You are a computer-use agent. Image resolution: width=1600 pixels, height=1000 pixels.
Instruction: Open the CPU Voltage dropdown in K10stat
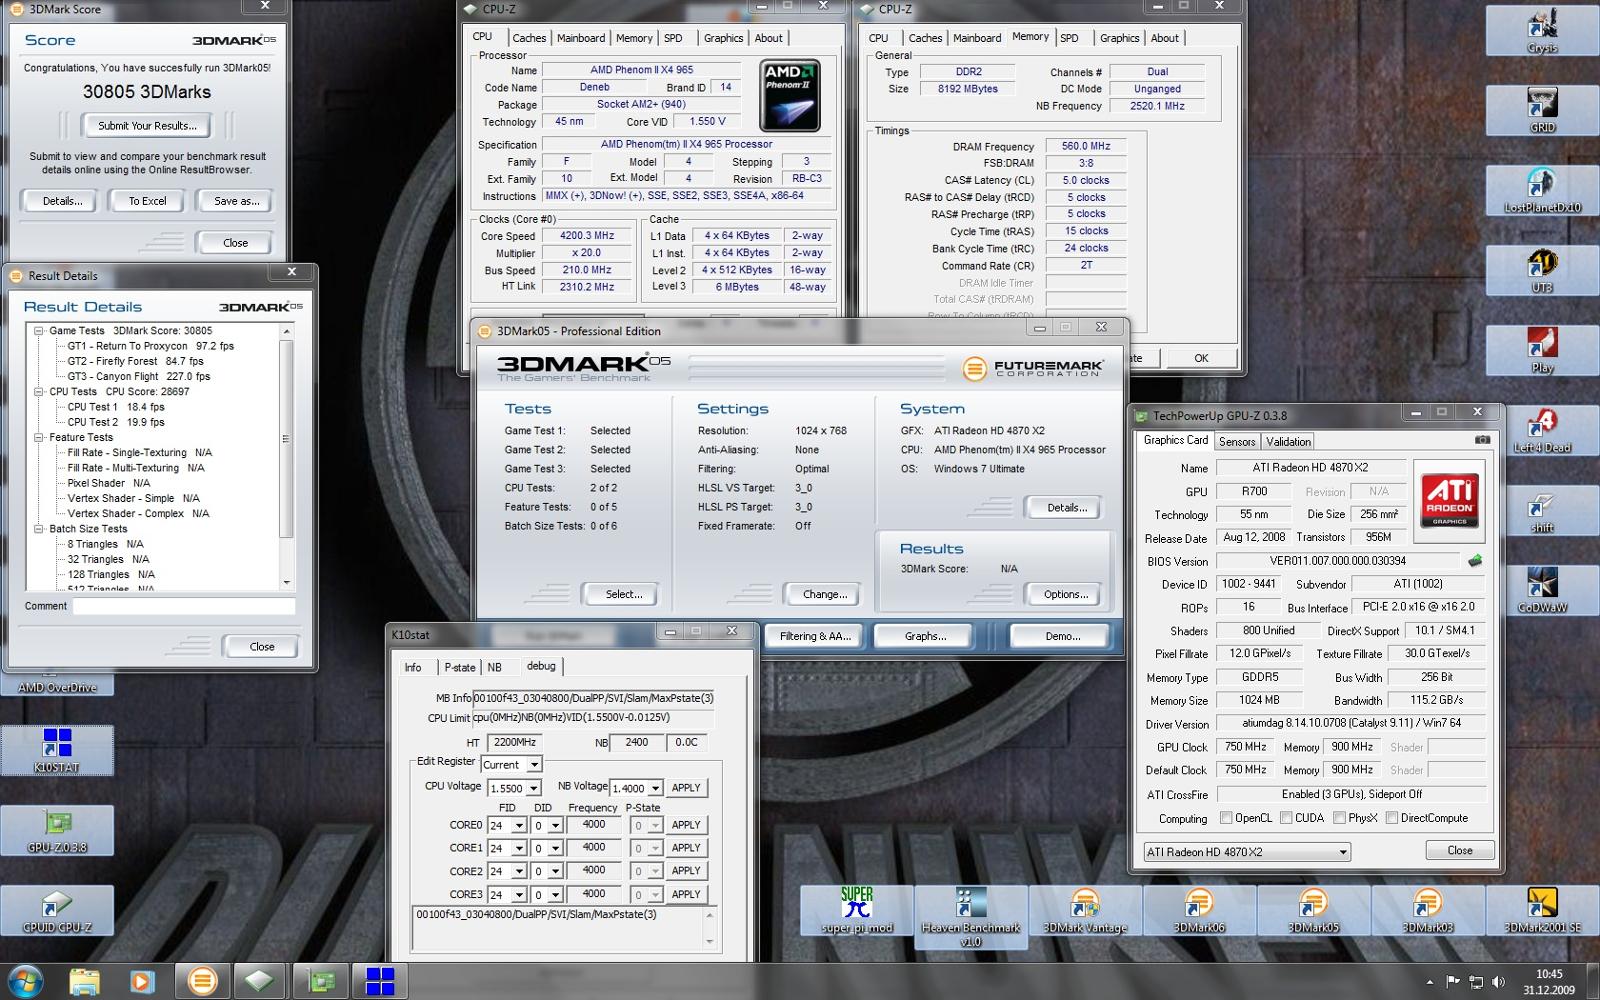514,788
